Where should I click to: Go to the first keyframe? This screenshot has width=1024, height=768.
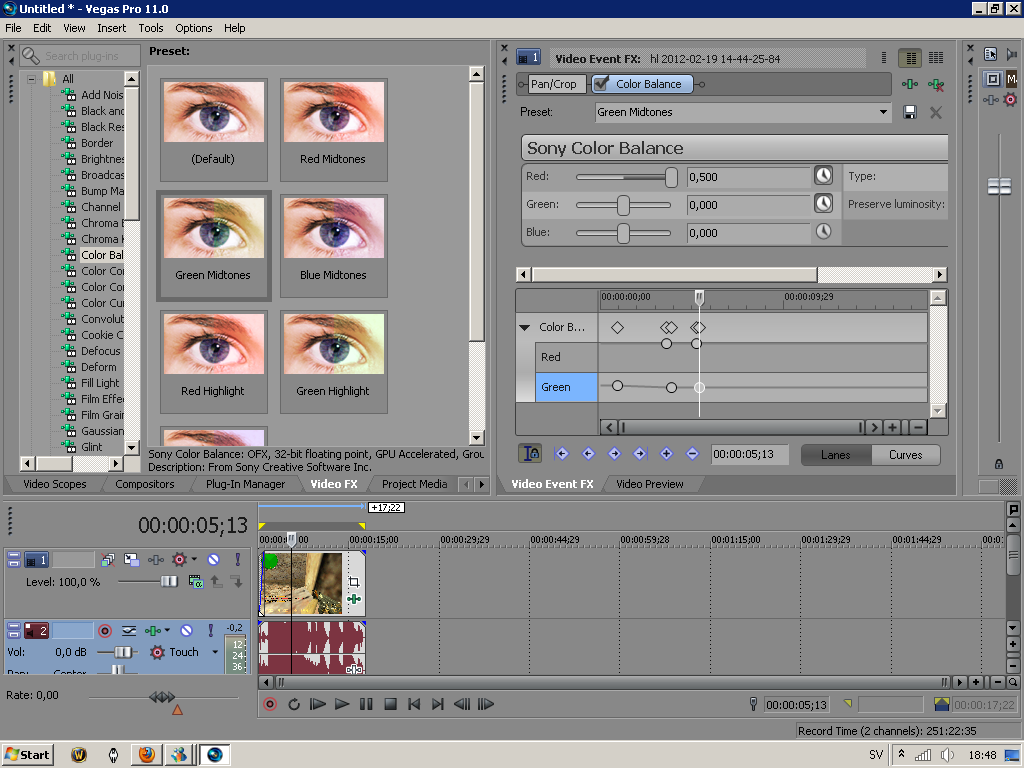coord(562,453)
